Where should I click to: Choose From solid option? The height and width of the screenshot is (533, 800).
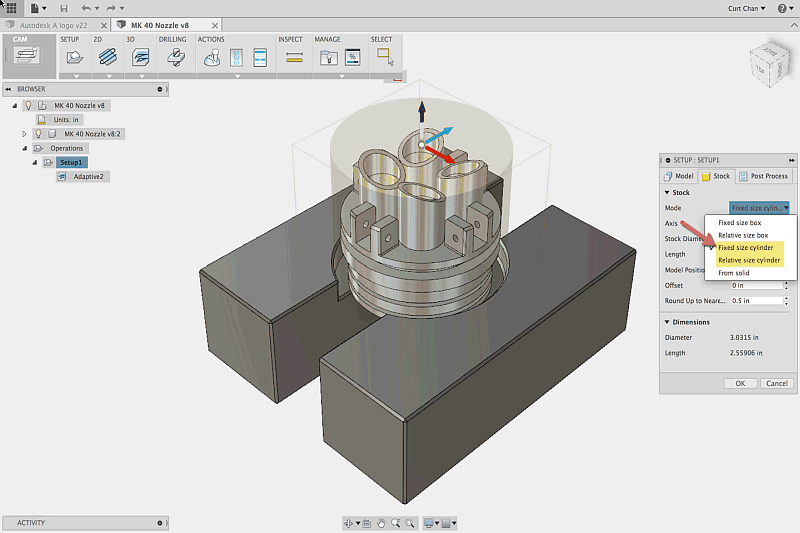point(734,273)
